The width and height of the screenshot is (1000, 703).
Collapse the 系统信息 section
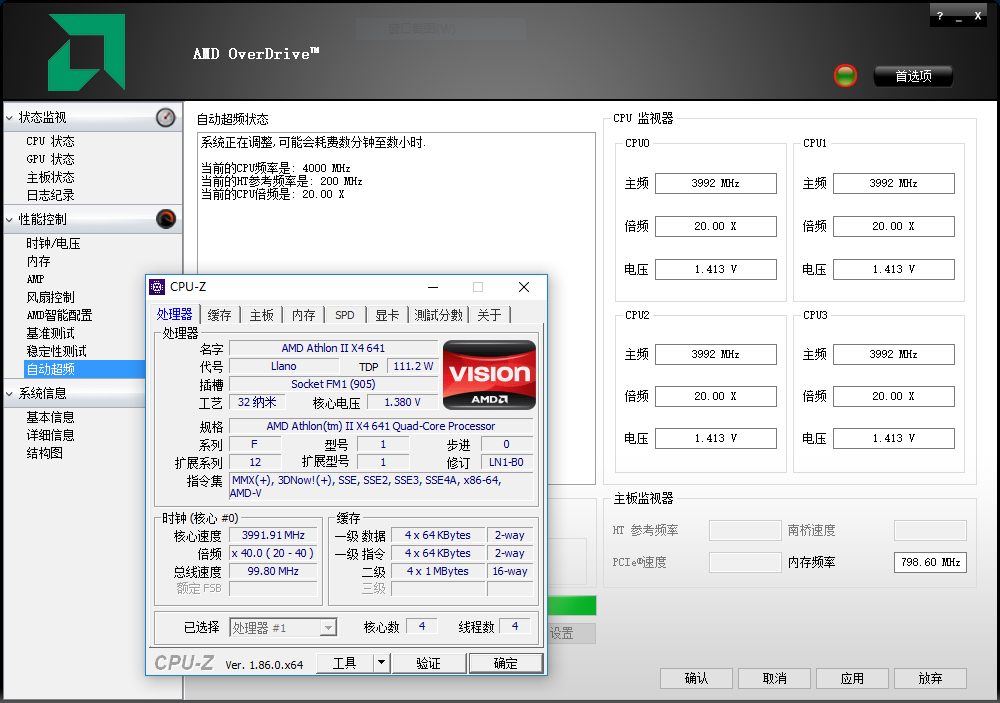pyautogui.click(x=10, y=394)
